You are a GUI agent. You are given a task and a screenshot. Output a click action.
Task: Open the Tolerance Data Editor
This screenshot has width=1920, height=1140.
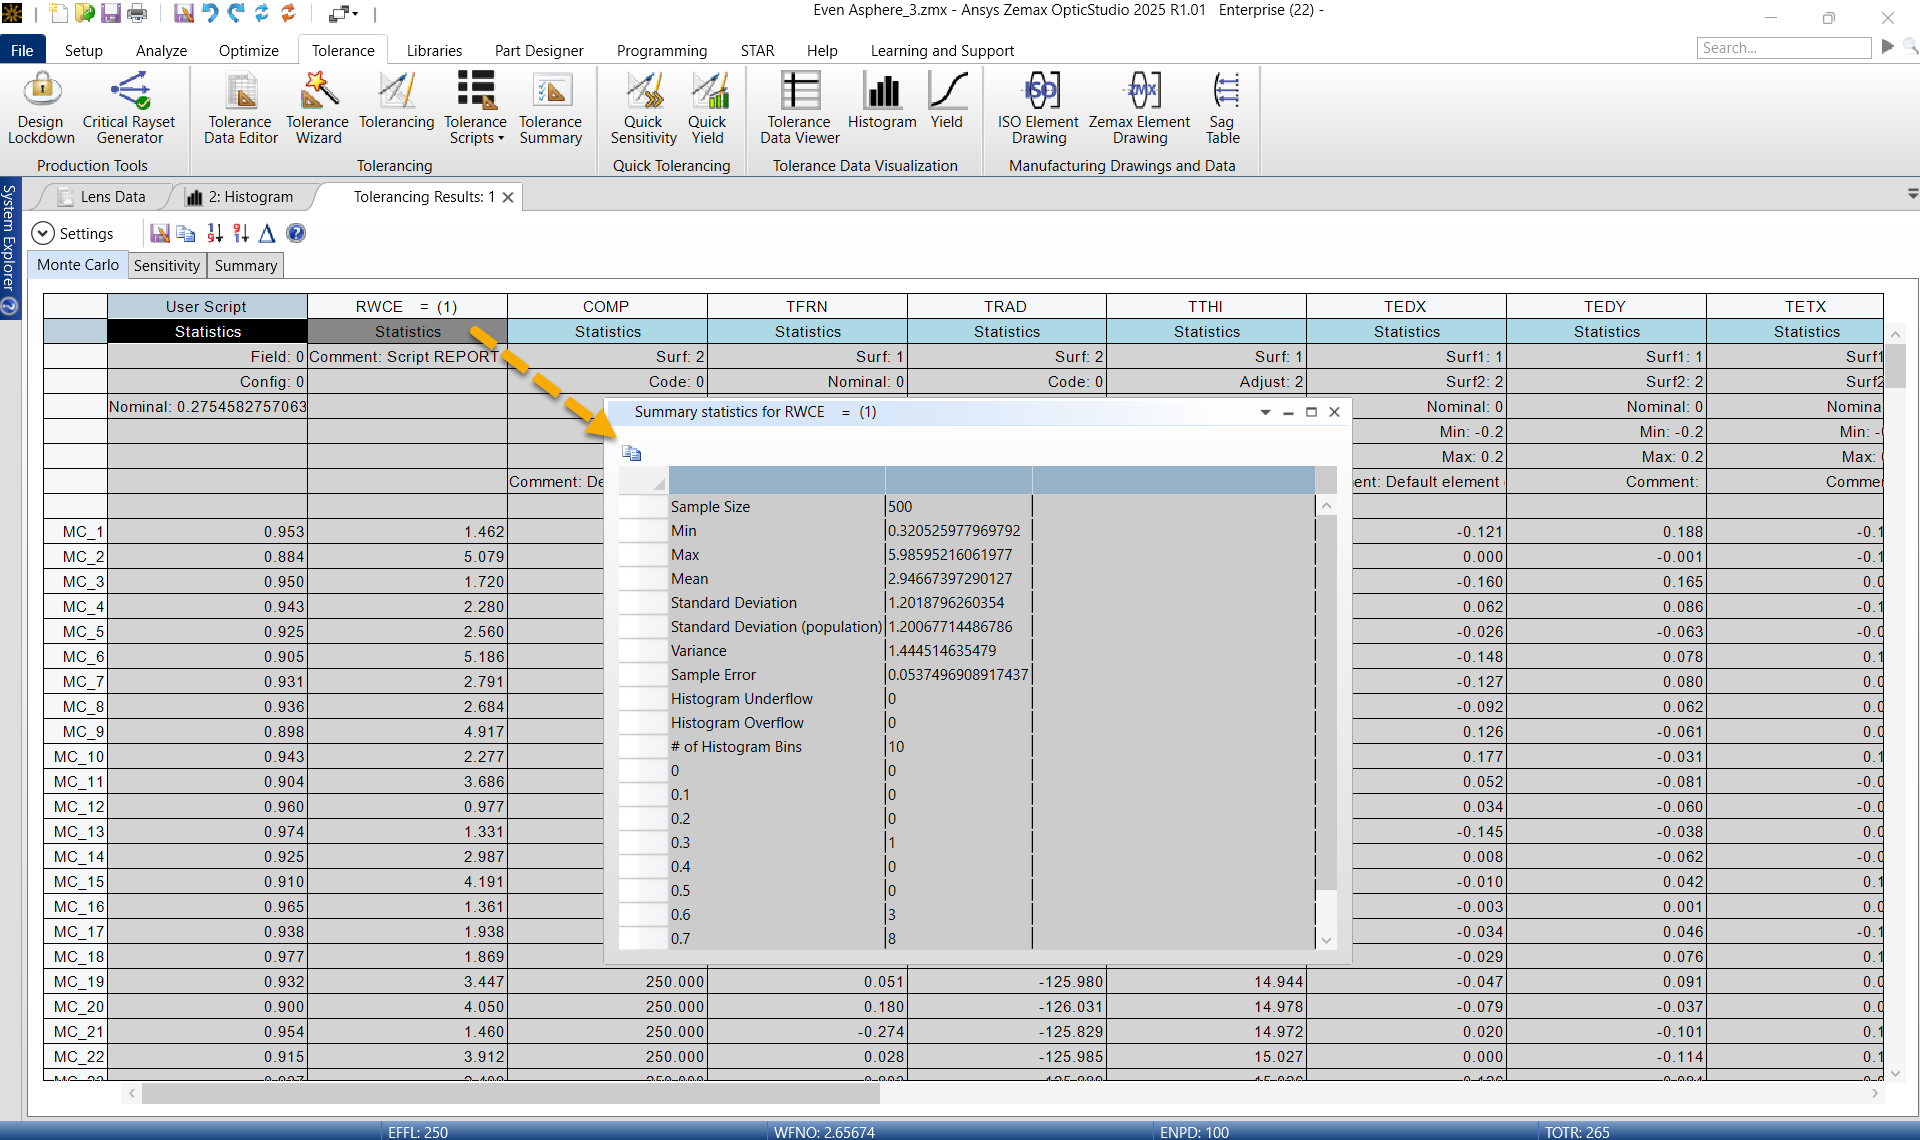tap(241, 108)
